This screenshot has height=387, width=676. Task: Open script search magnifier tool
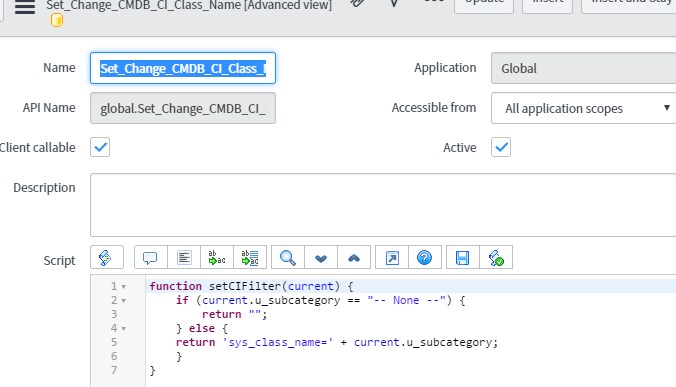click(x=288, y=257)
